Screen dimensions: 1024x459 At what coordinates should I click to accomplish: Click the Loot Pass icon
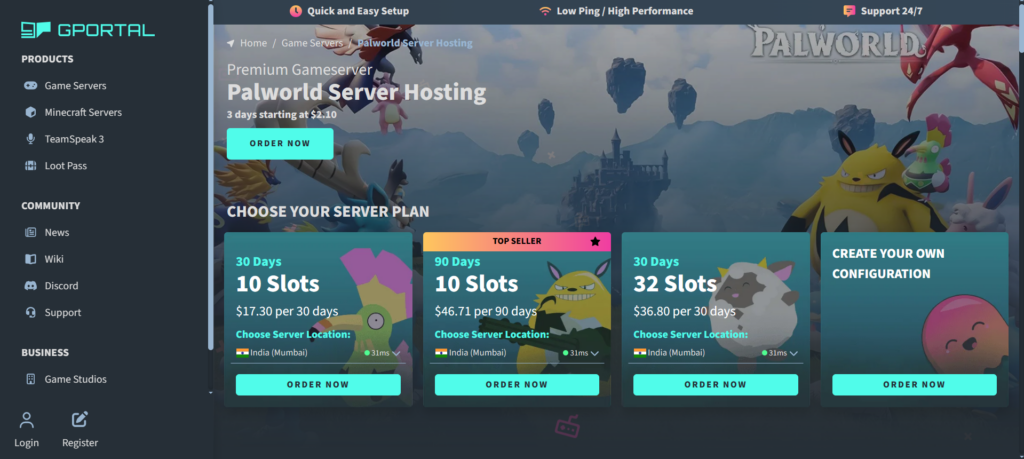[30, 166]
